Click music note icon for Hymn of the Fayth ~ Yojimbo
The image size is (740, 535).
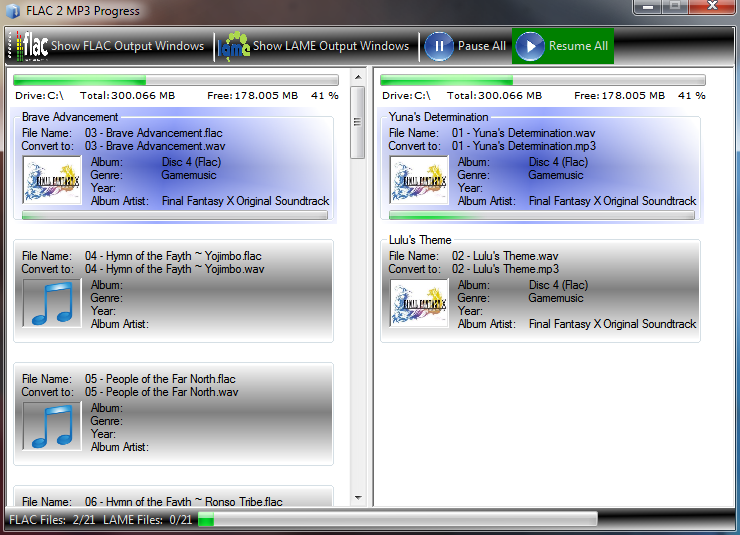point(52,303)
